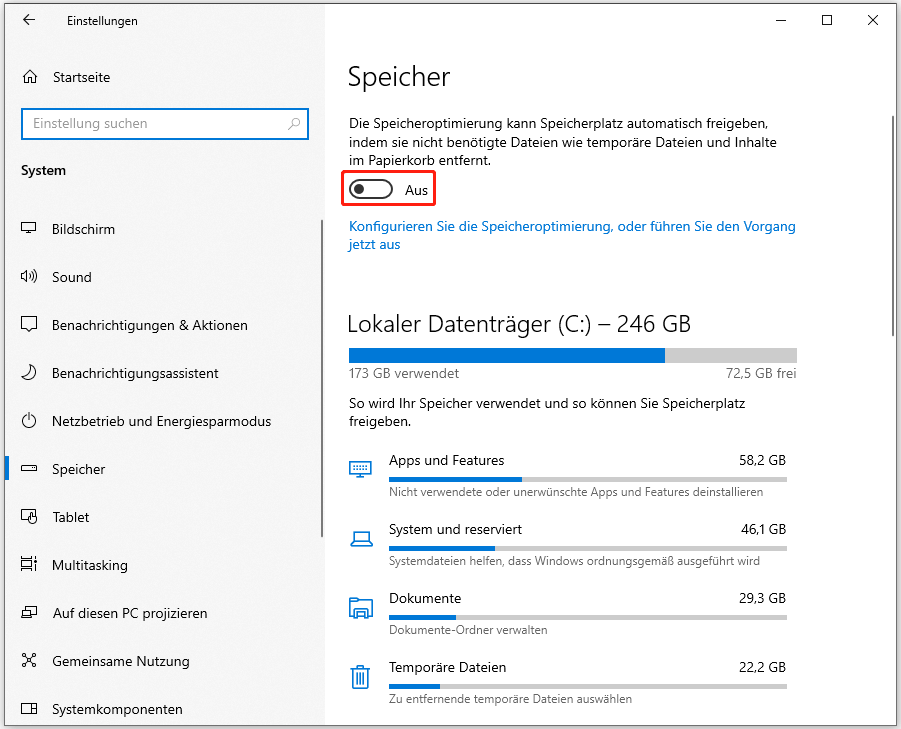The image size is (901, 729).
Task: Click the 58,2 GB value
Action: point(762,460)
